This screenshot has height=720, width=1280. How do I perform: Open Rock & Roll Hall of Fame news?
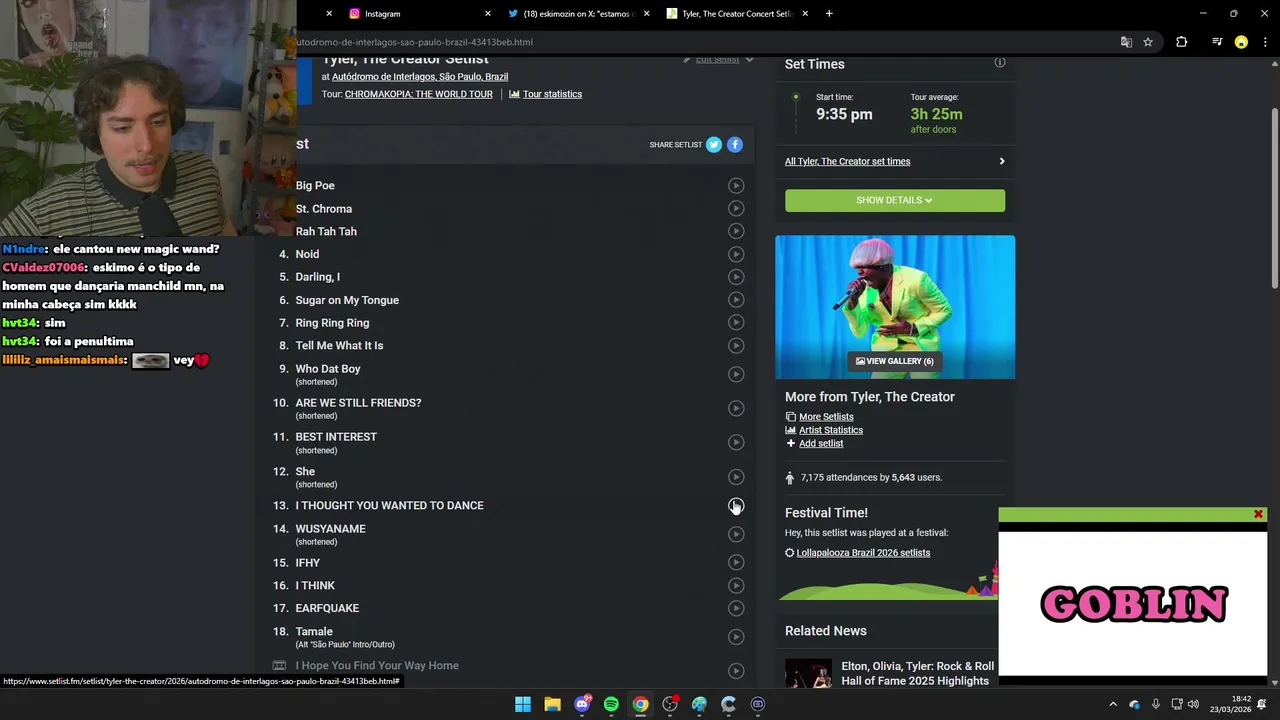[x=918, y=673]
